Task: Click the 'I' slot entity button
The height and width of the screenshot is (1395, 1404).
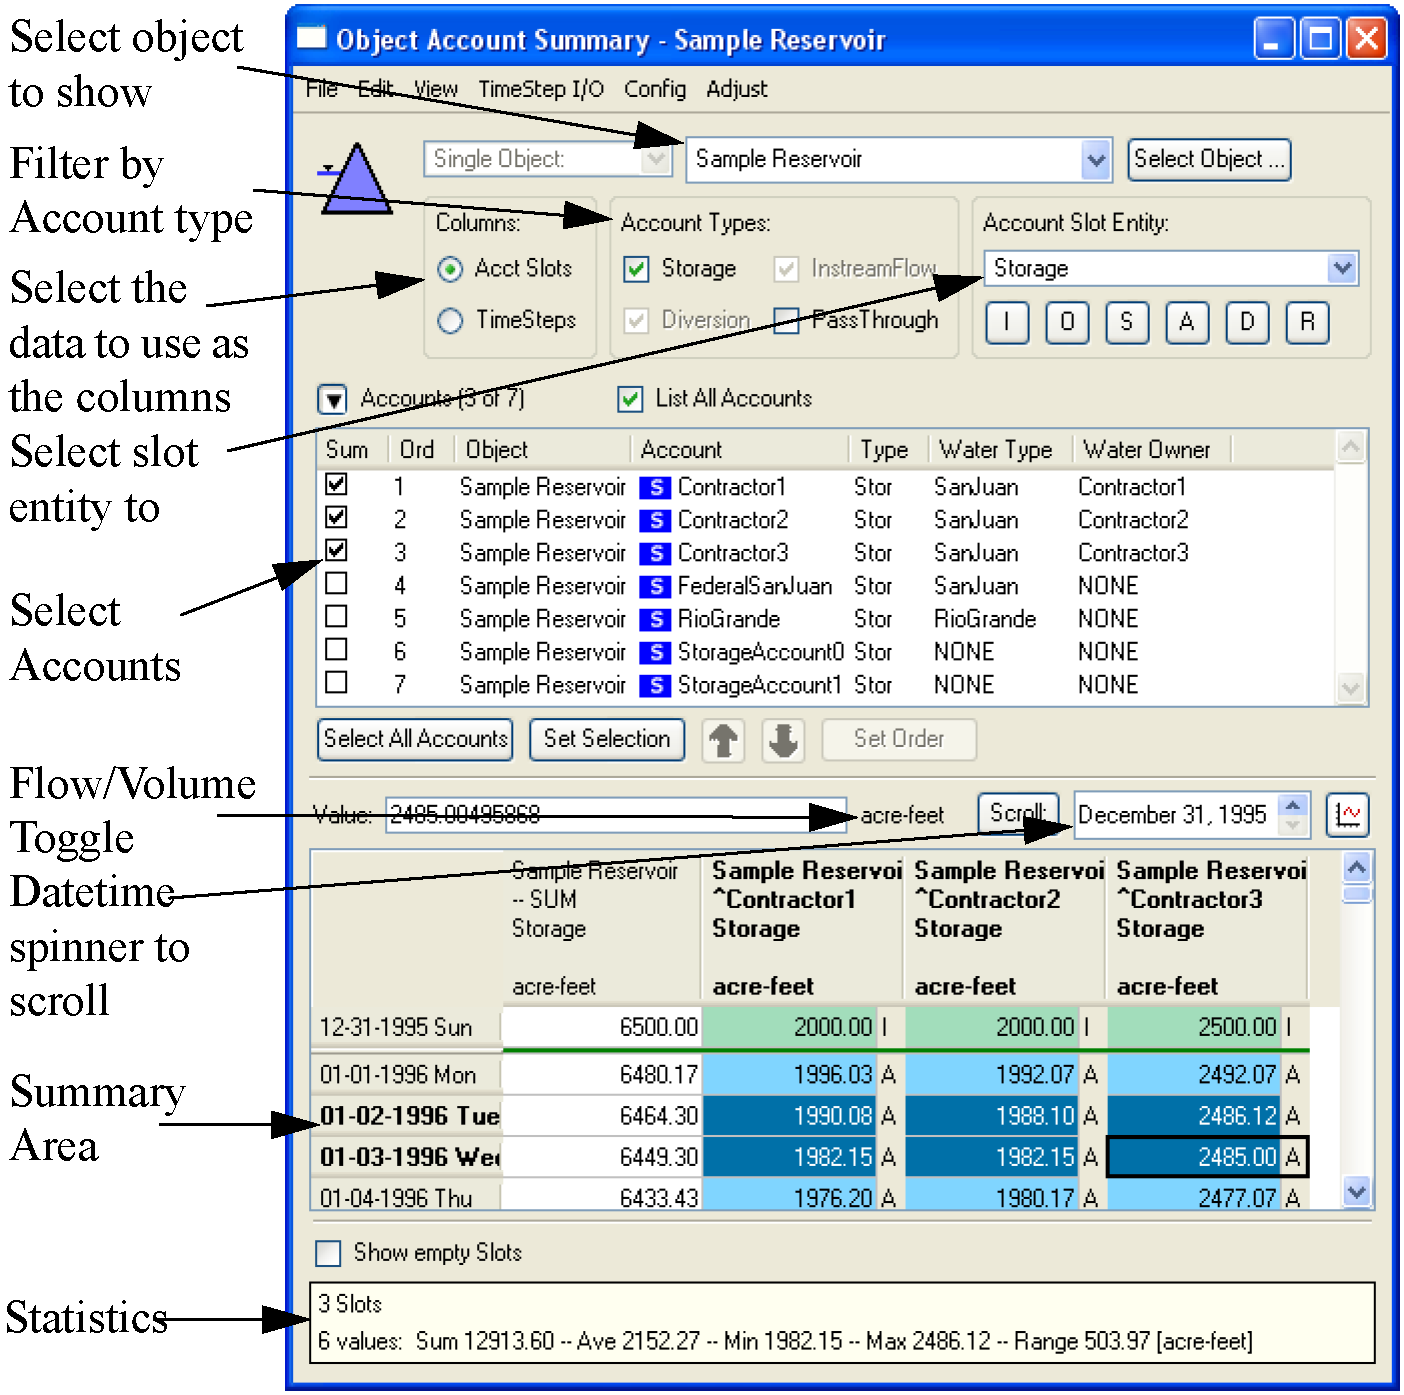Action: tap(1006, 322)
